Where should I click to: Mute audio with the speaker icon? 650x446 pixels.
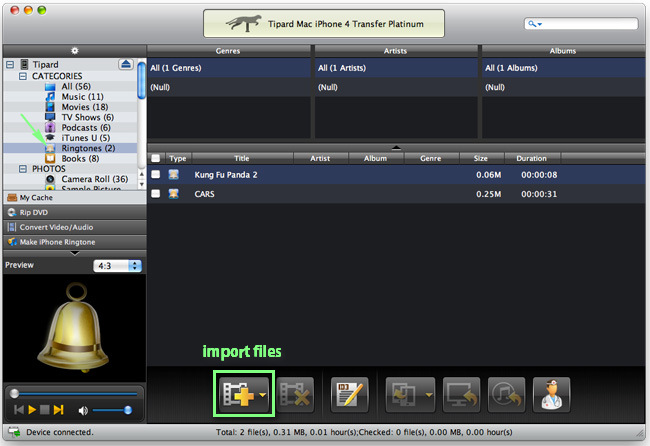(x=83, y=410)
